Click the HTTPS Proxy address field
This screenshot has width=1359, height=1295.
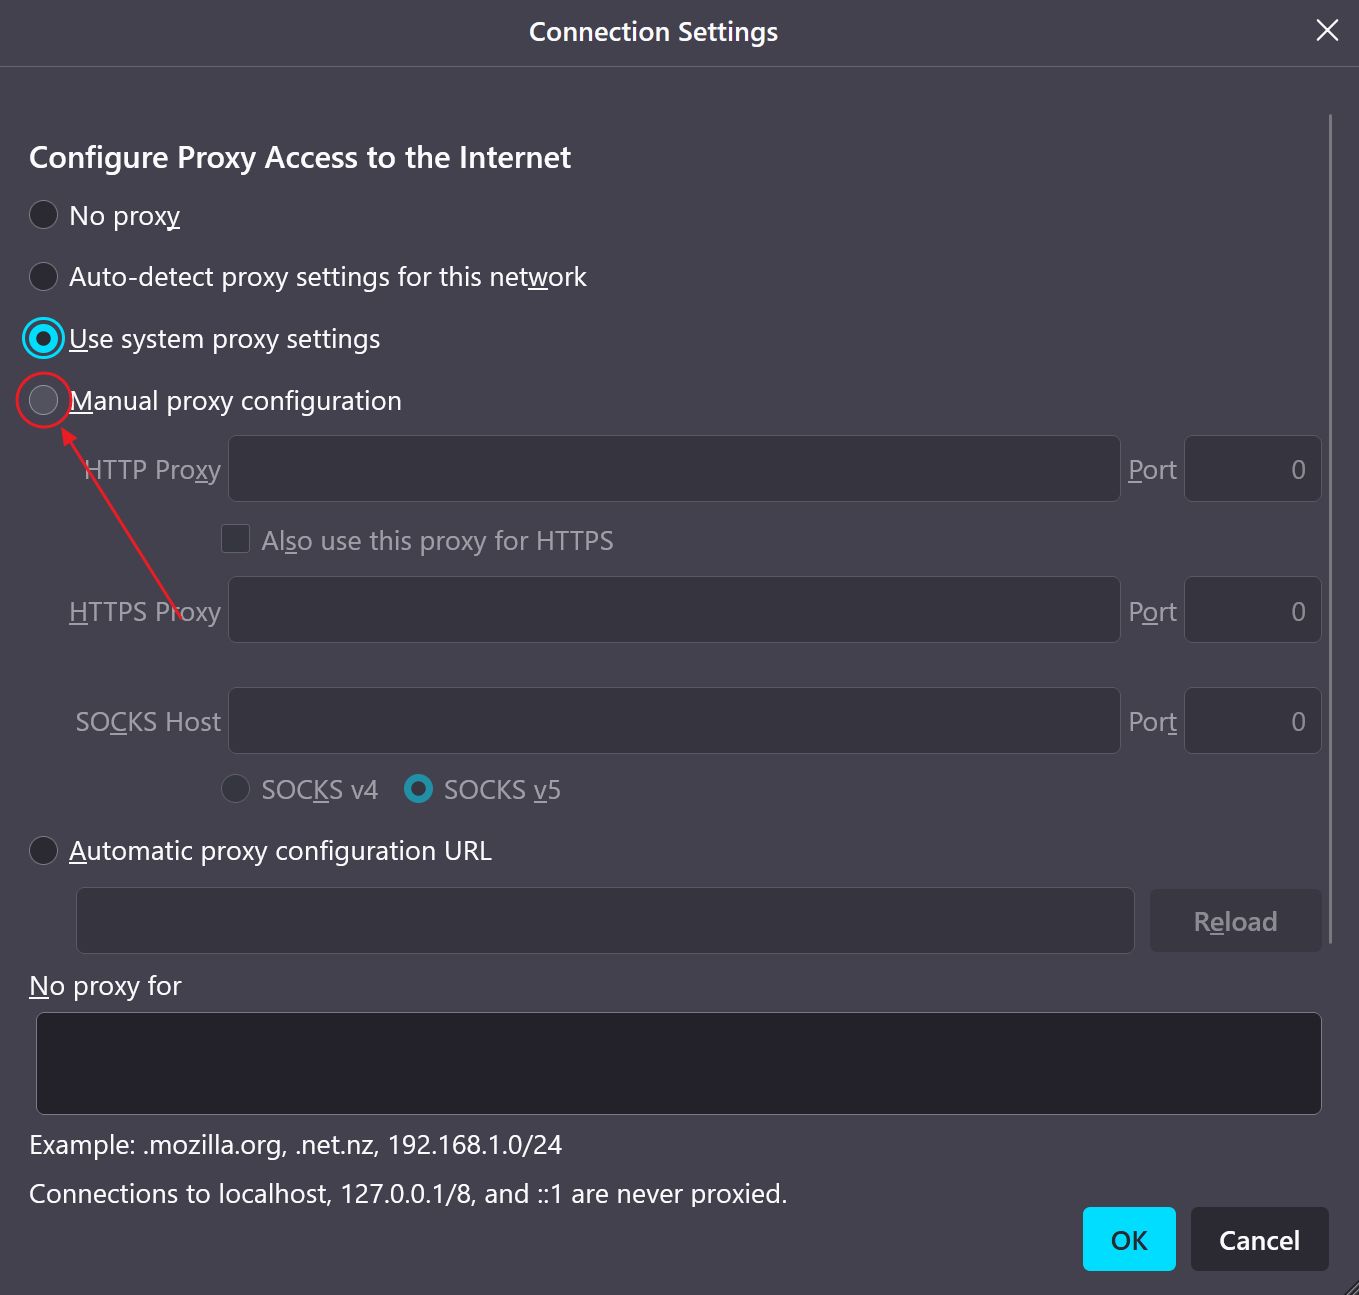[672, 609]
